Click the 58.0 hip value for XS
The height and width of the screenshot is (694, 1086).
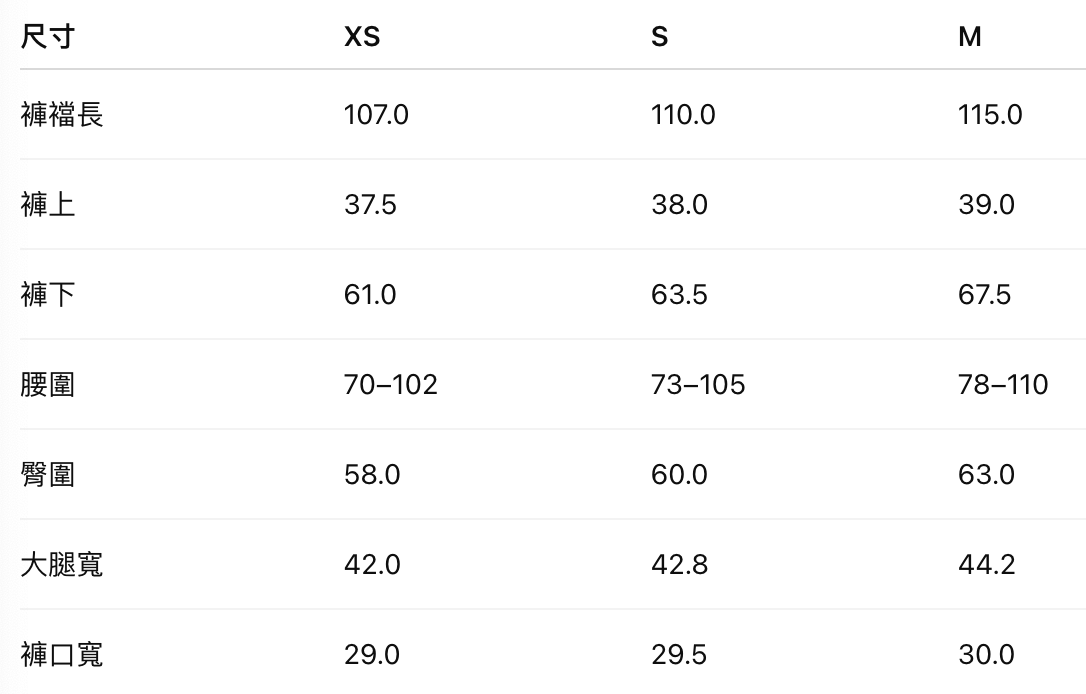[372, 475]
